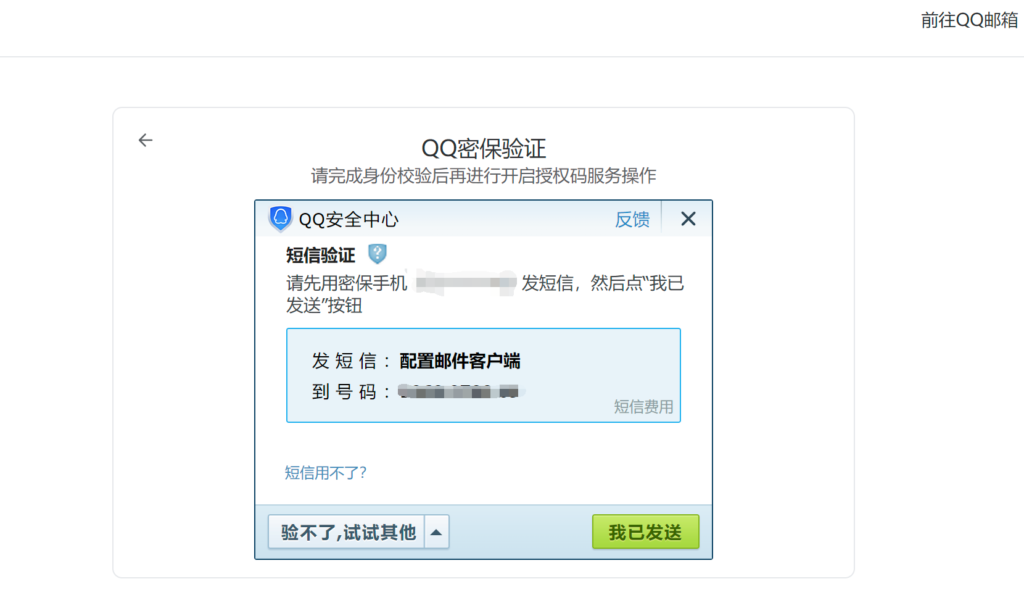Select the text 配置邮件客户端
This screenshot has height=592, width=1024.
click(x=460, y=361)
